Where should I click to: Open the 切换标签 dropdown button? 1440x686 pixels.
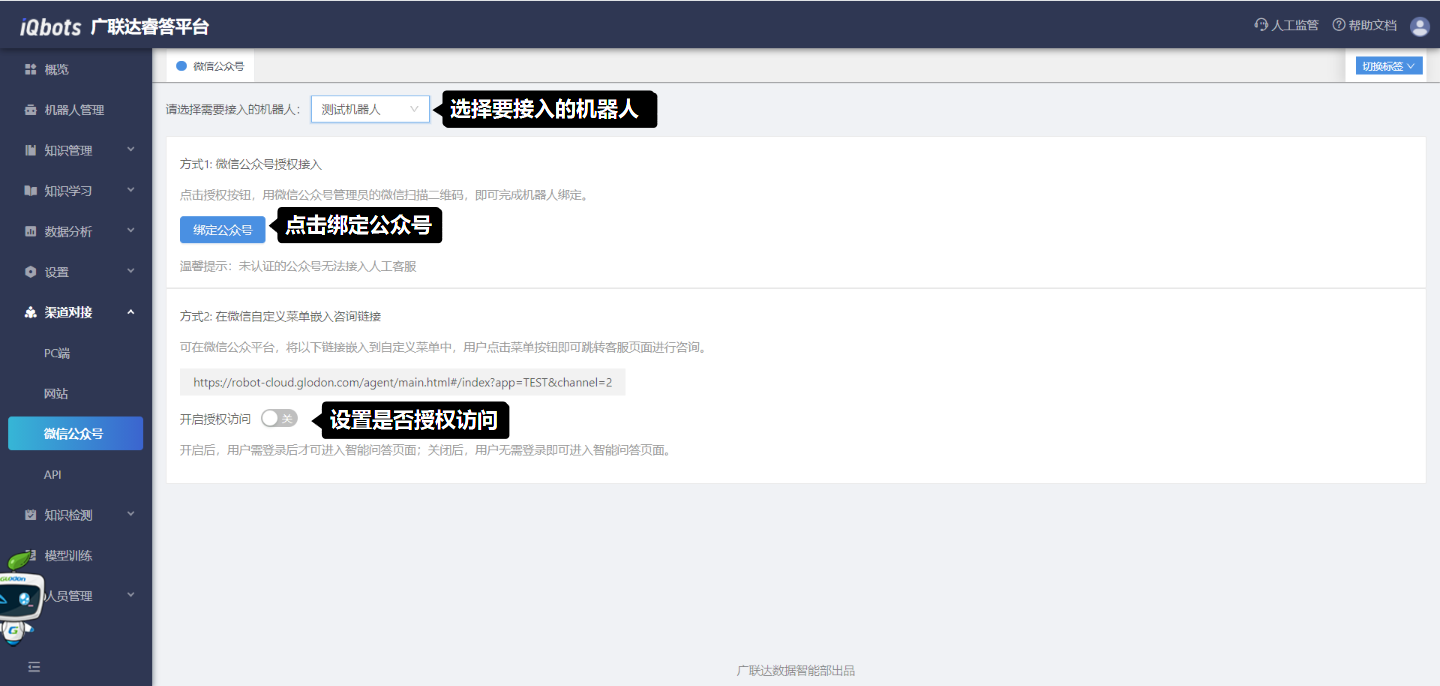pos(1389,66)
